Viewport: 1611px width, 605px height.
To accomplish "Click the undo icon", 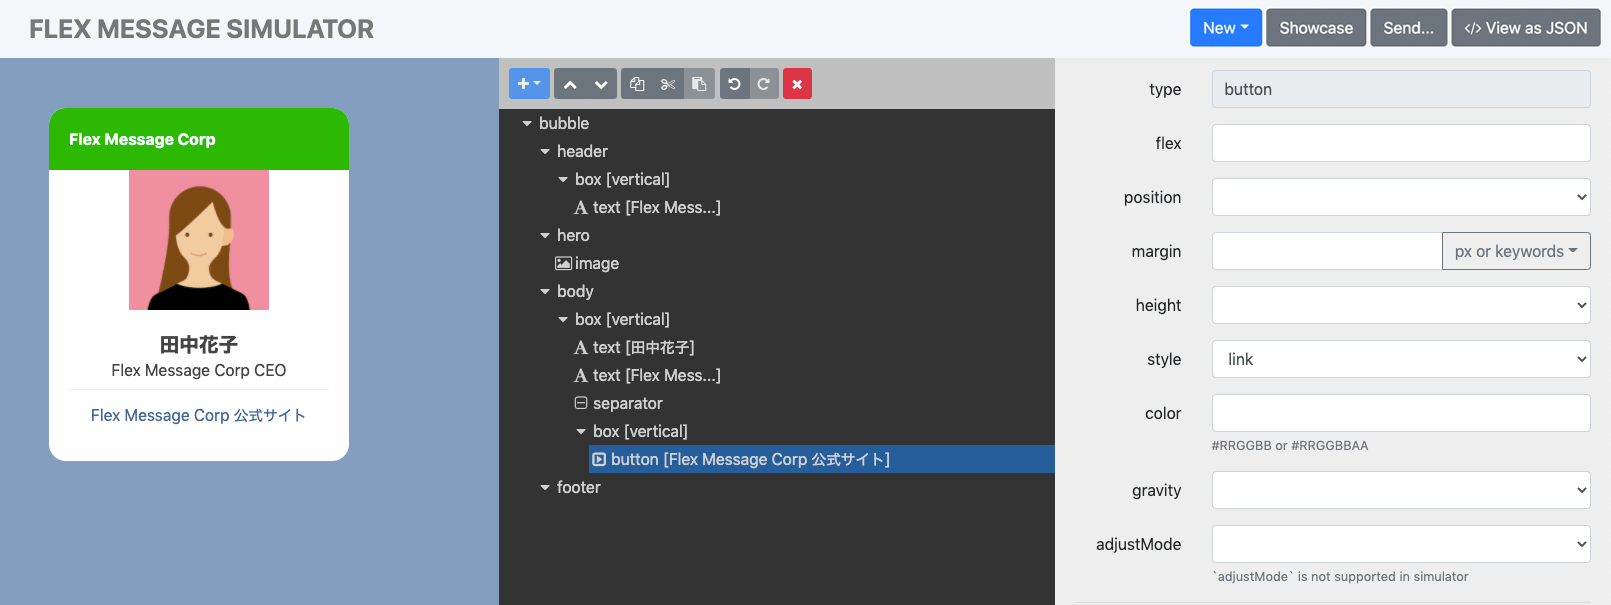I will 734,84.
